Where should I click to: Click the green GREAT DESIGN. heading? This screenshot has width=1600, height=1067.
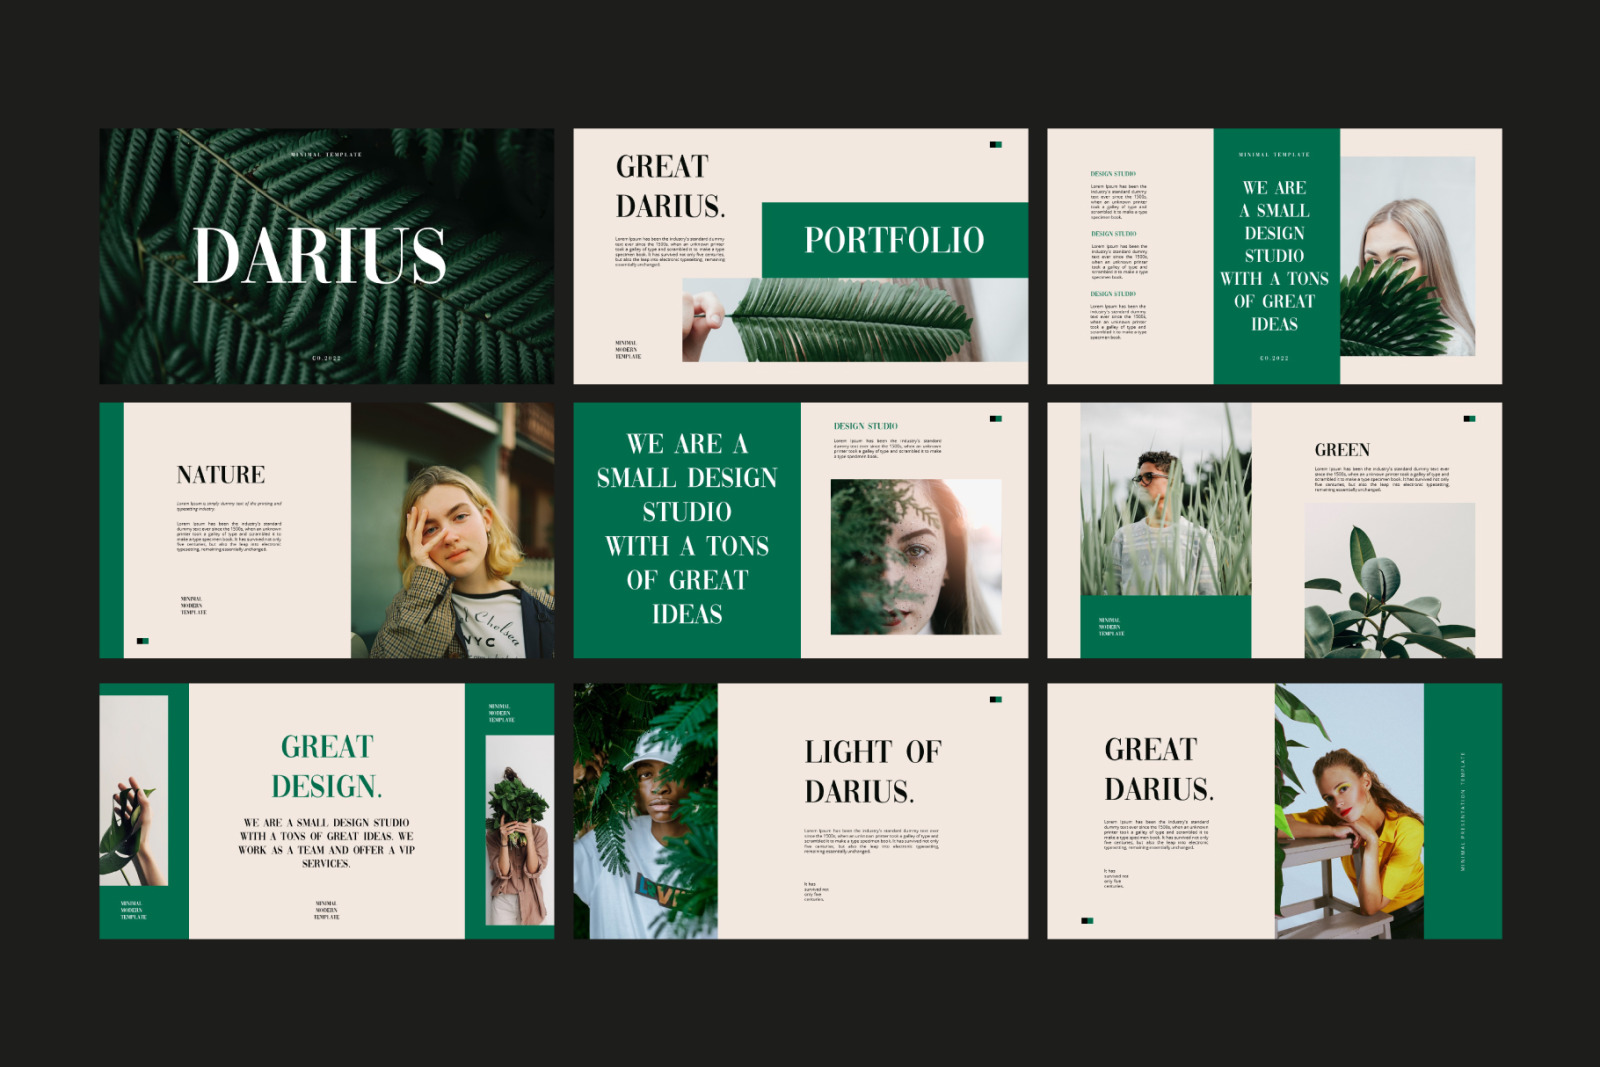pyautogui.click(x=327, y=766)
